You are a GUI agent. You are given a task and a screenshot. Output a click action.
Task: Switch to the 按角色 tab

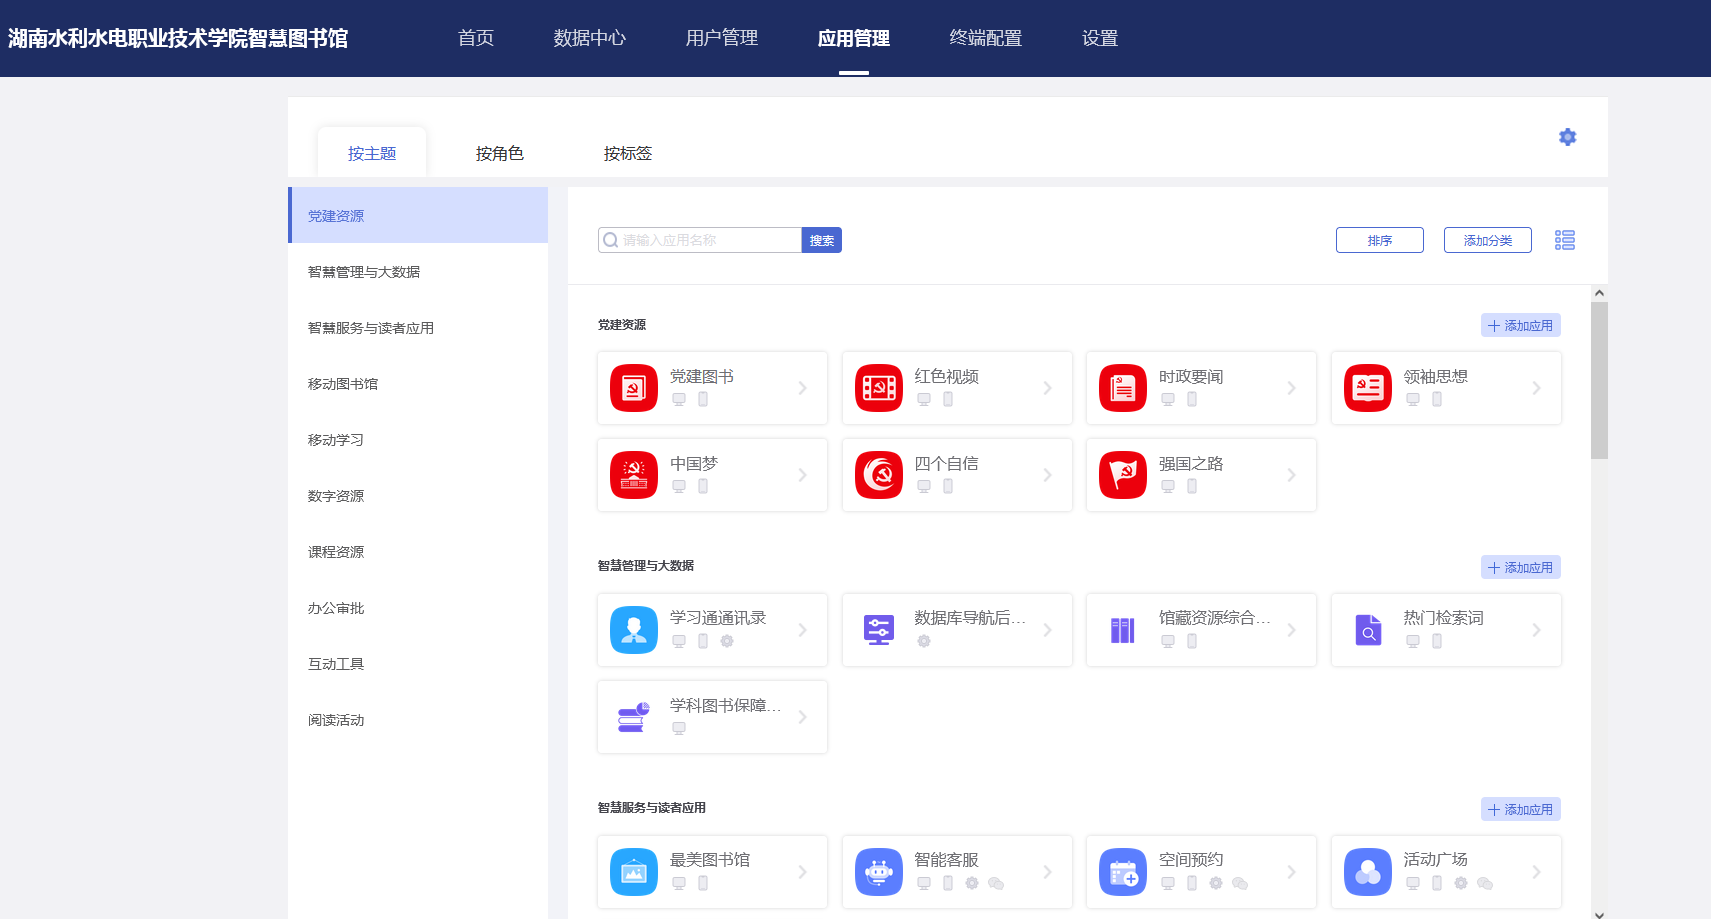(499, 153)
